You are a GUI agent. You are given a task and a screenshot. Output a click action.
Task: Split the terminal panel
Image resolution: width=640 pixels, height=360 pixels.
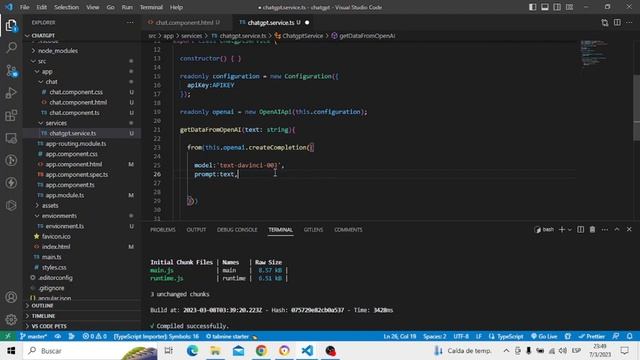580,230
